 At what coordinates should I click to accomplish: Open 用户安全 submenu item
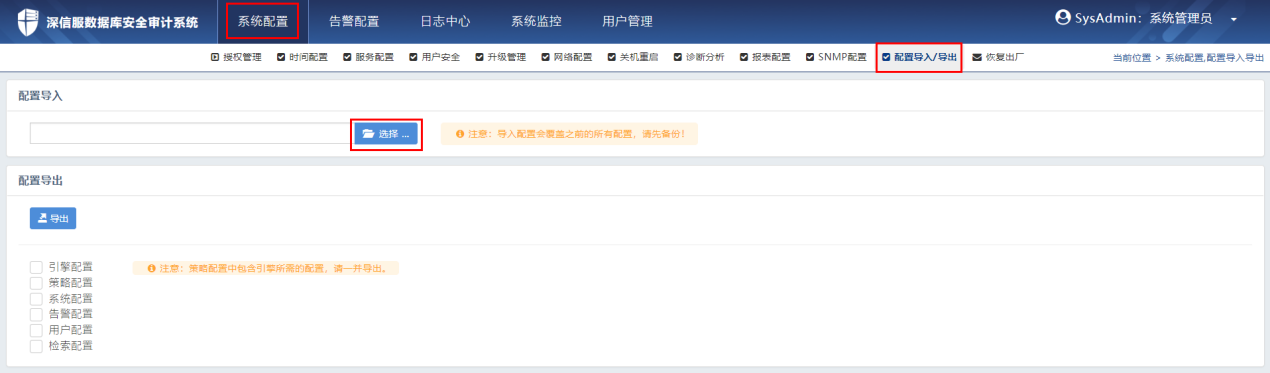click(x=434, y=57)
